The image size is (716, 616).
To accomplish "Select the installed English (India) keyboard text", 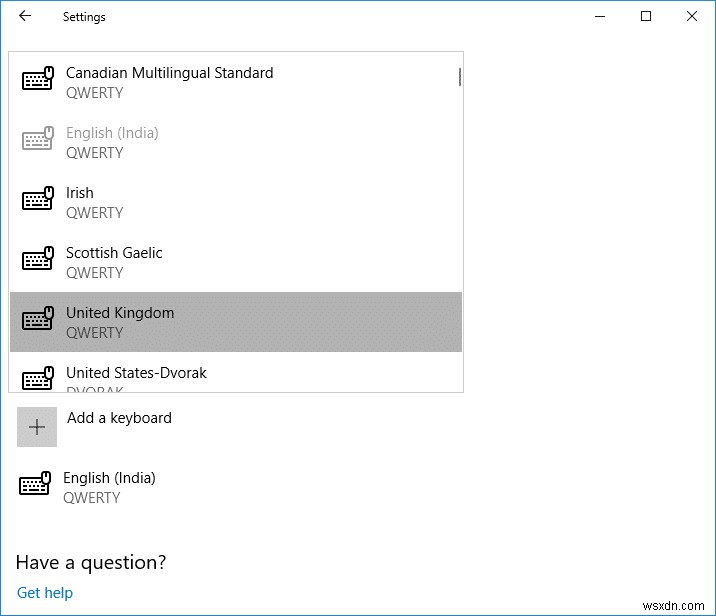I will click(x=109, y=488).
